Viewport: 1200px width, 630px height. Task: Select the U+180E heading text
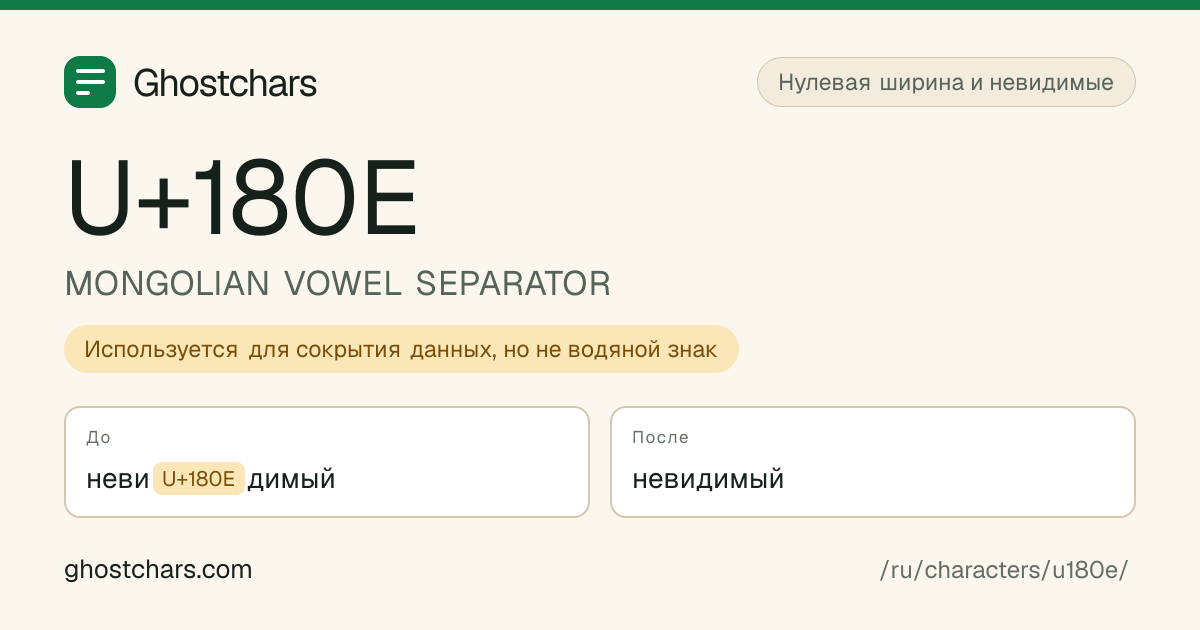click(x=241, y=197)
